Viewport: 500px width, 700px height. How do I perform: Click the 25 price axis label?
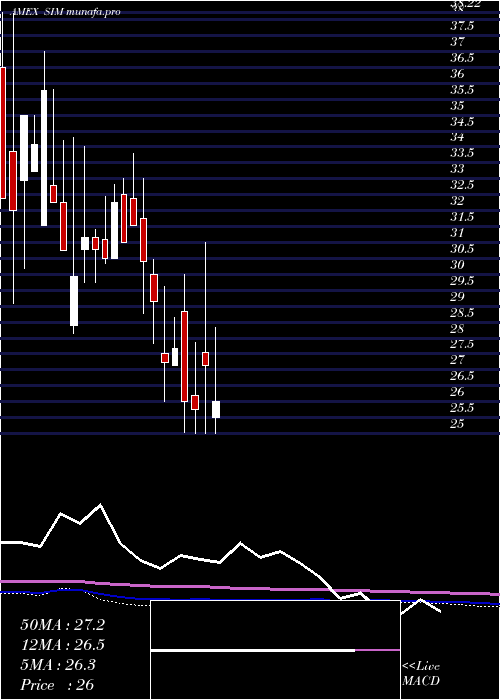point(458,424)
